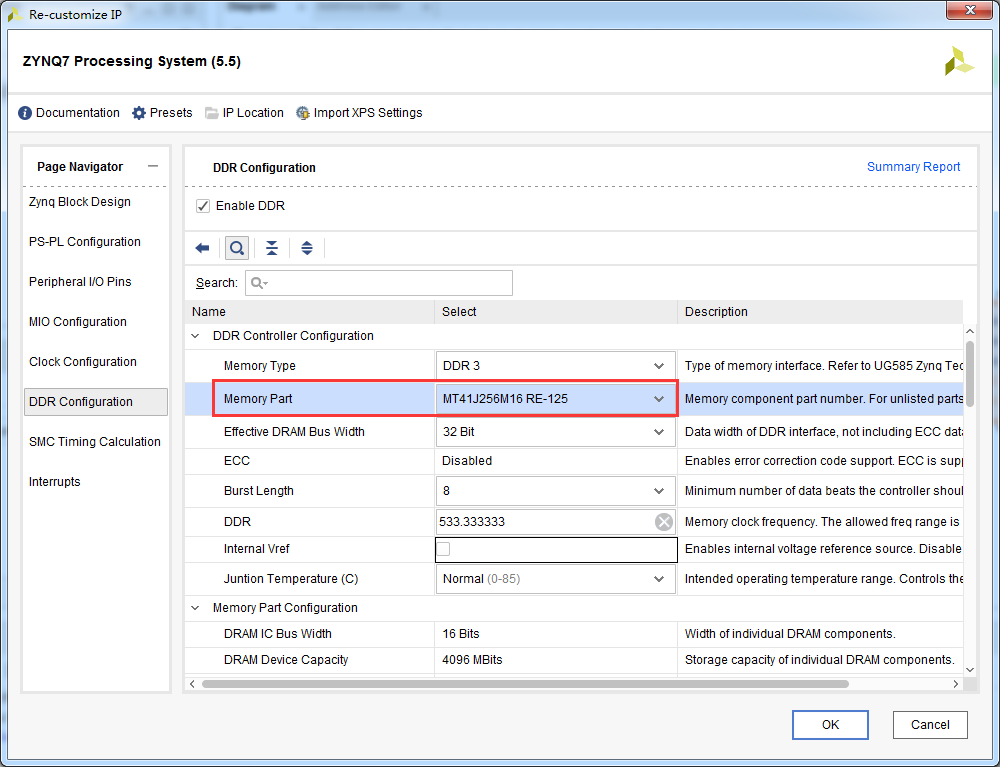
Task: Open the Memory Part dropdown
Action: point(555,399)
